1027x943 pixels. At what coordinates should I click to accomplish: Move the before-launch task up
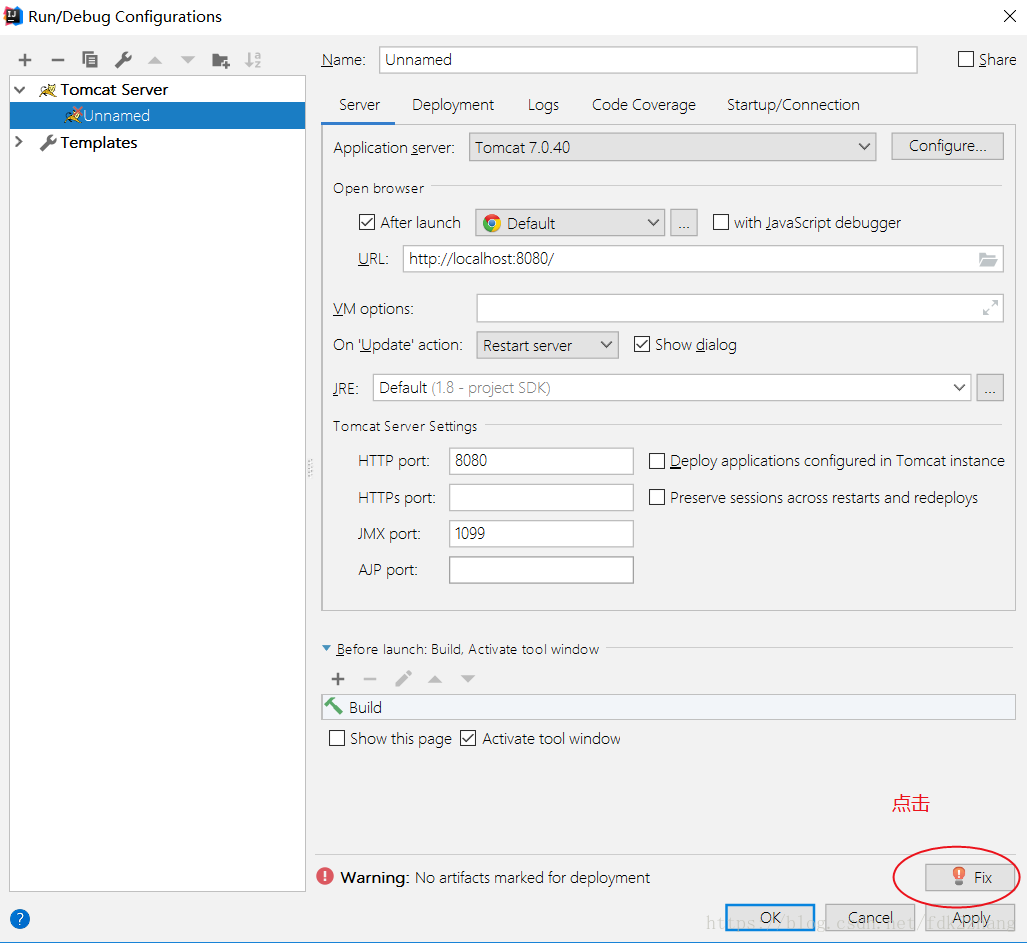pyautogui.click(x=435, y=679)
